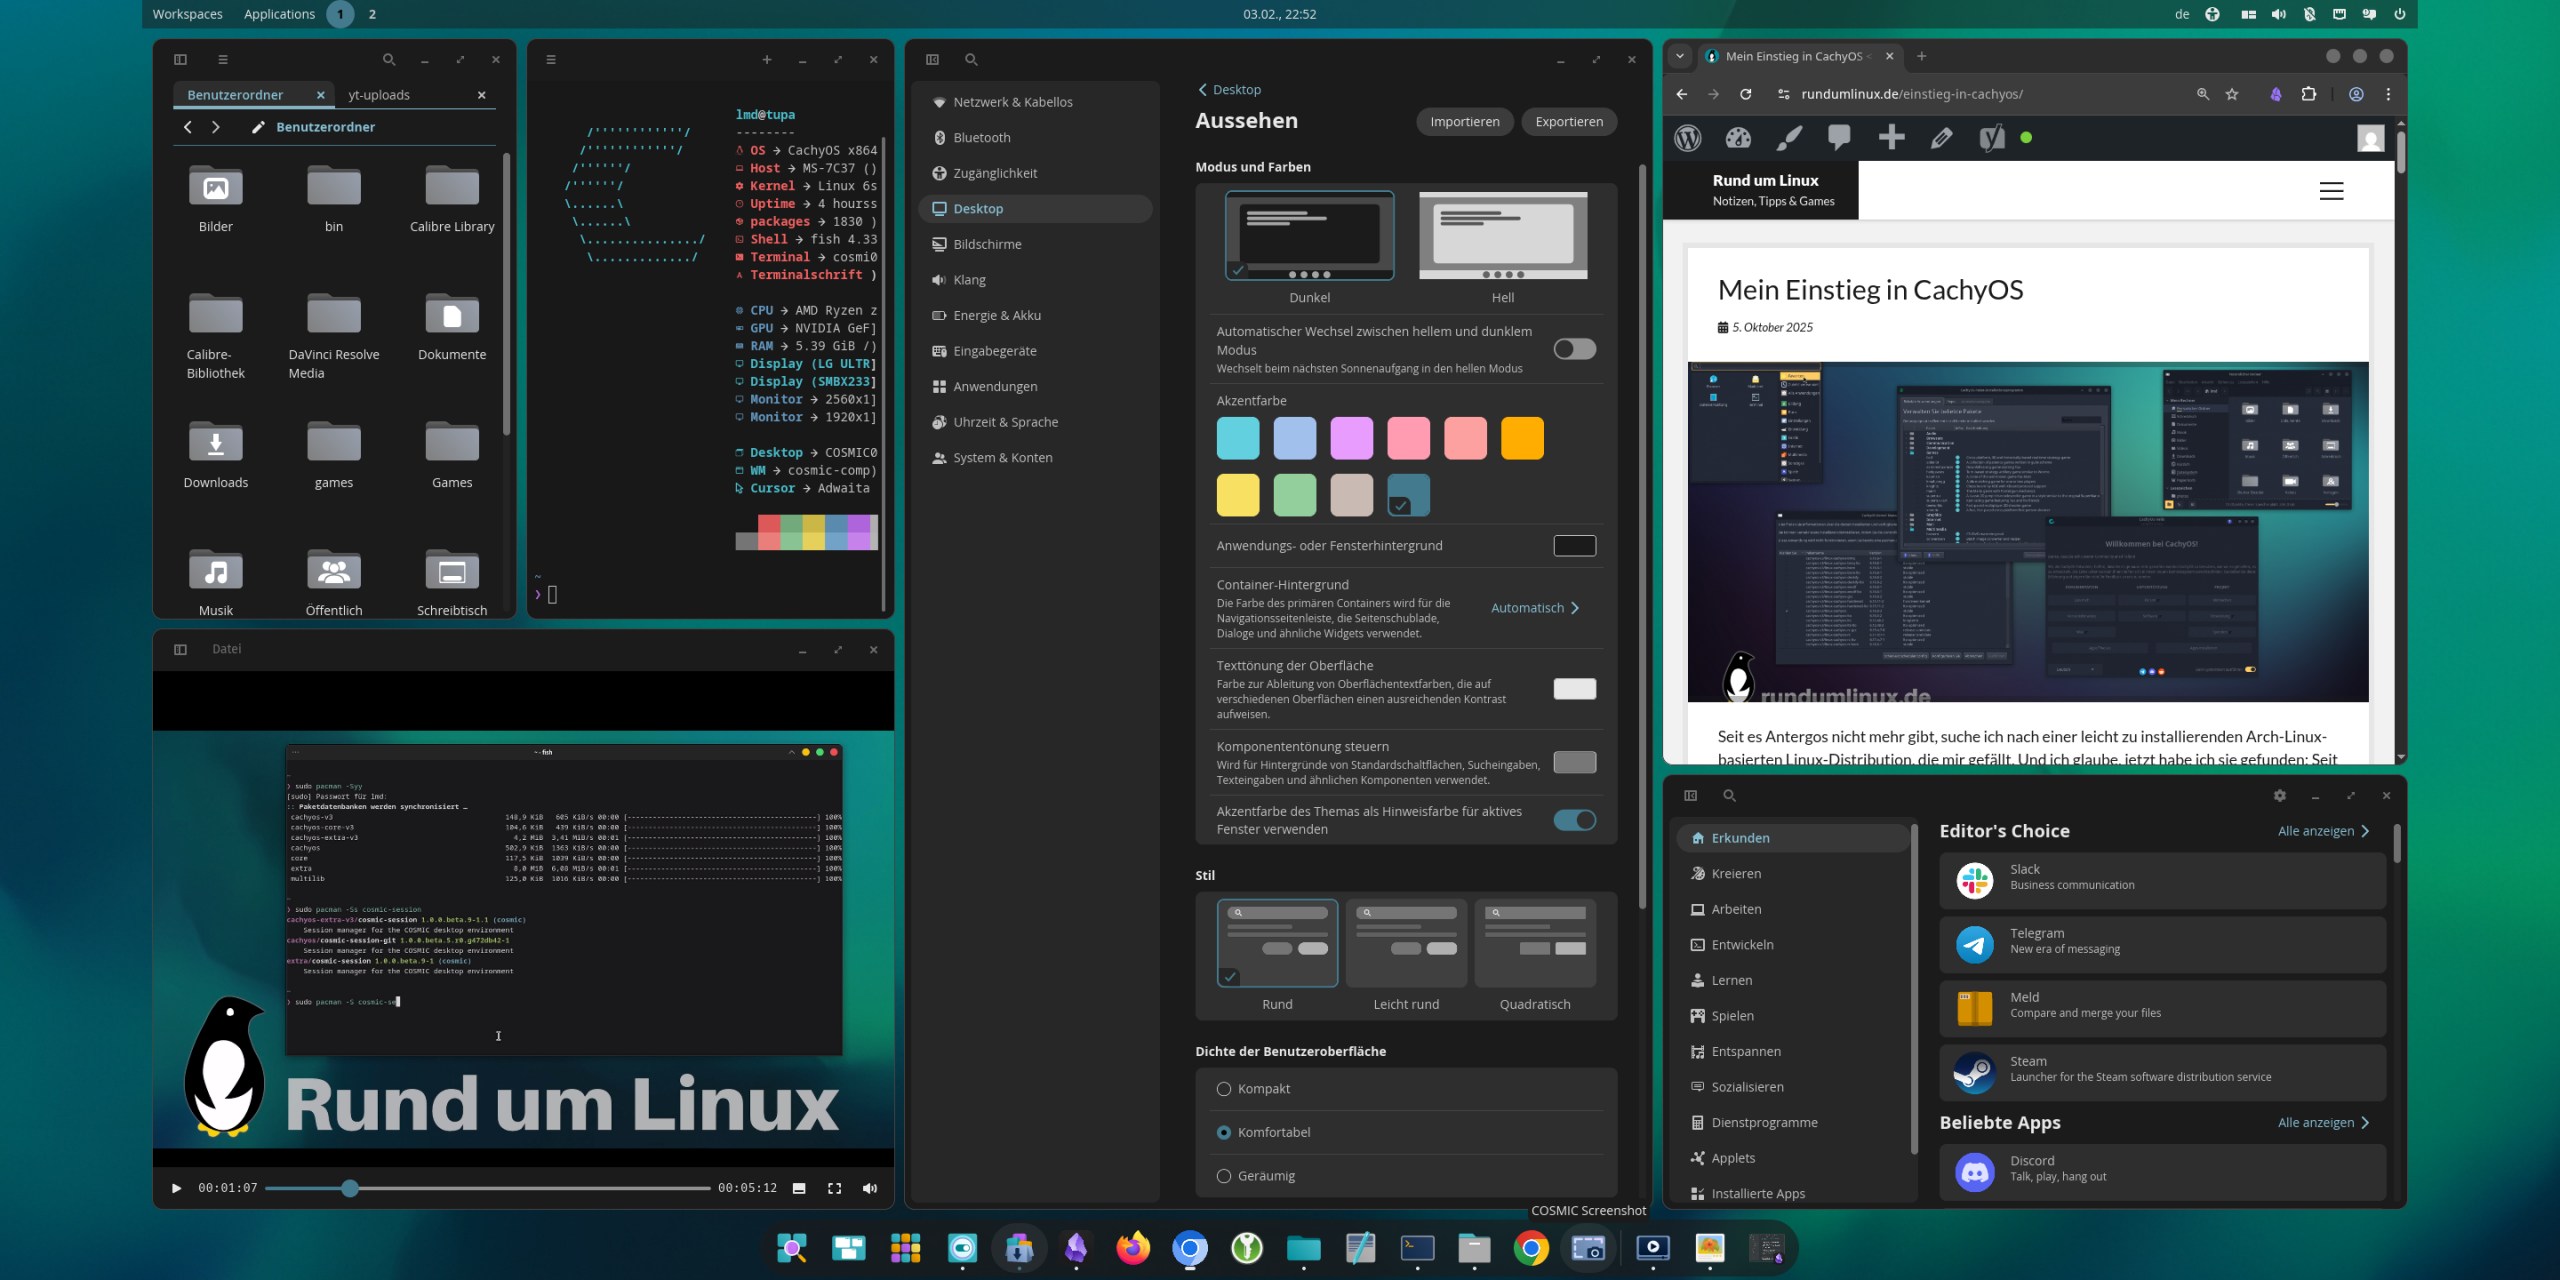This screenshot has height=1280, width=2560.
Task: Open the WordPress dashboard speedometer icon
Action: click(1738, 138)
